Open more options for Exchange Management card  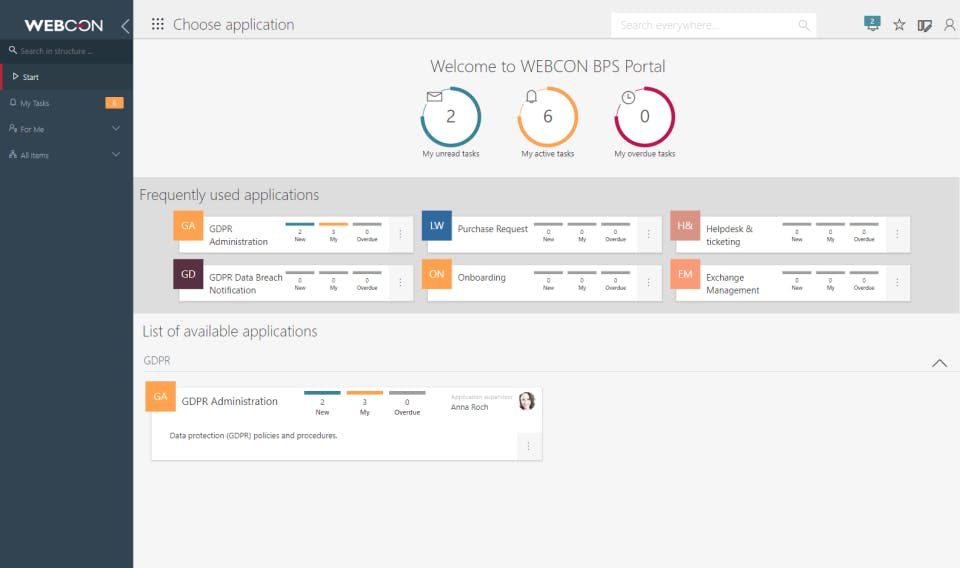898,282
